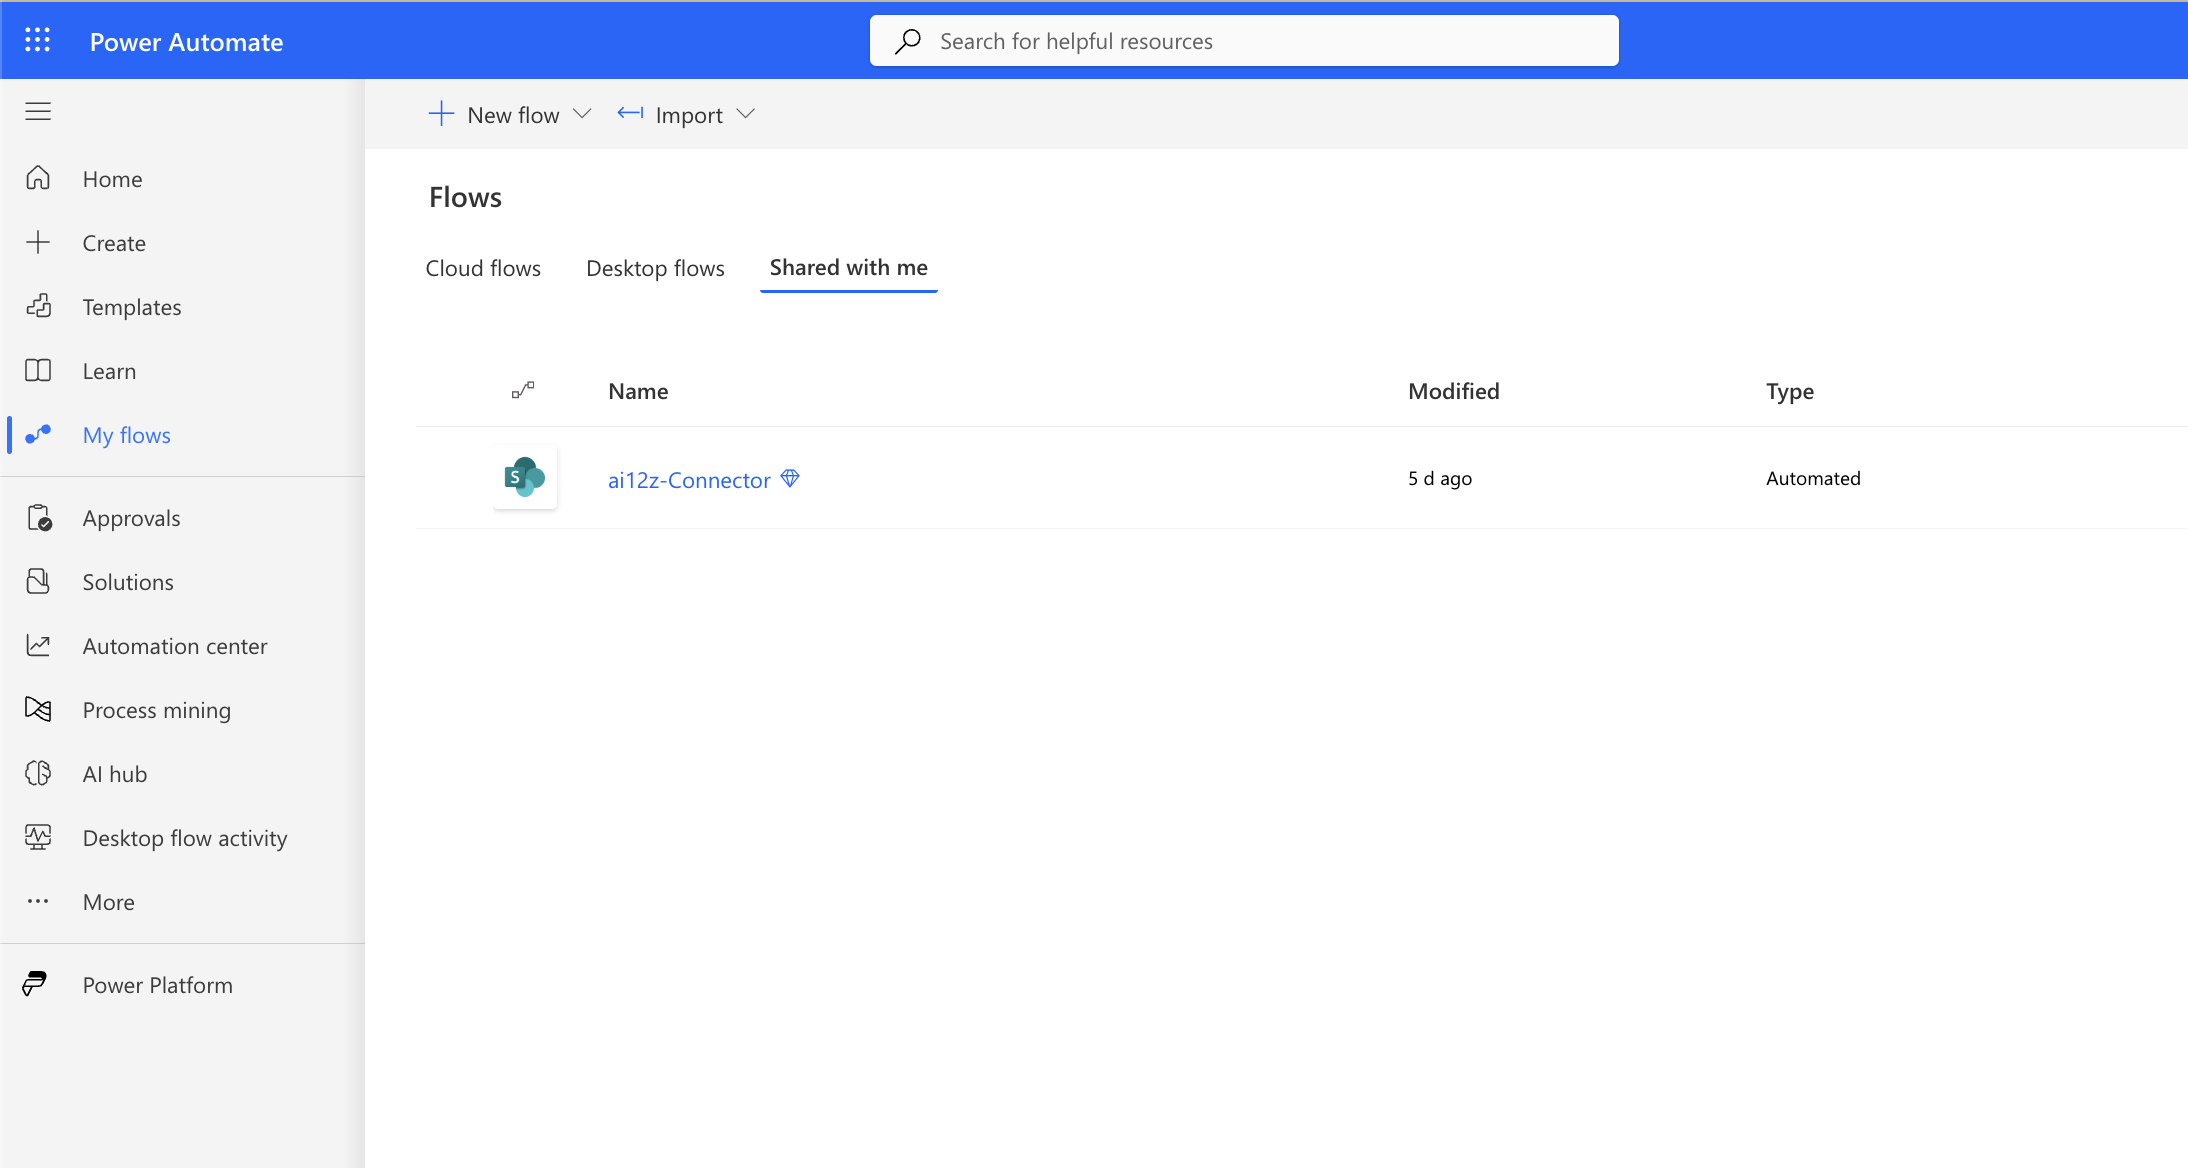The image size is (2188, 1168).
Task: Open Templates from the sidebar
Action: point(131,307)
